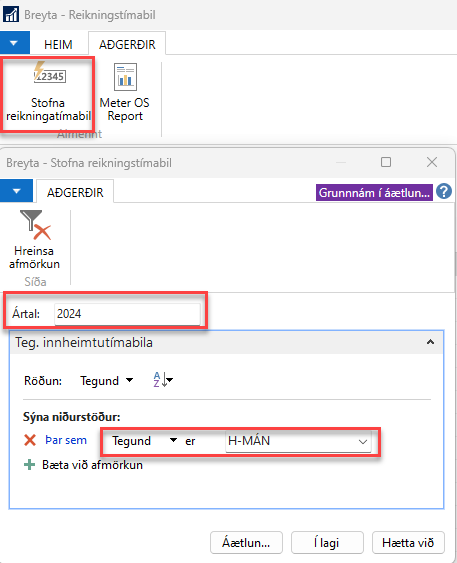Expand the Röðun Tegund dropdown

pos(107,381)
